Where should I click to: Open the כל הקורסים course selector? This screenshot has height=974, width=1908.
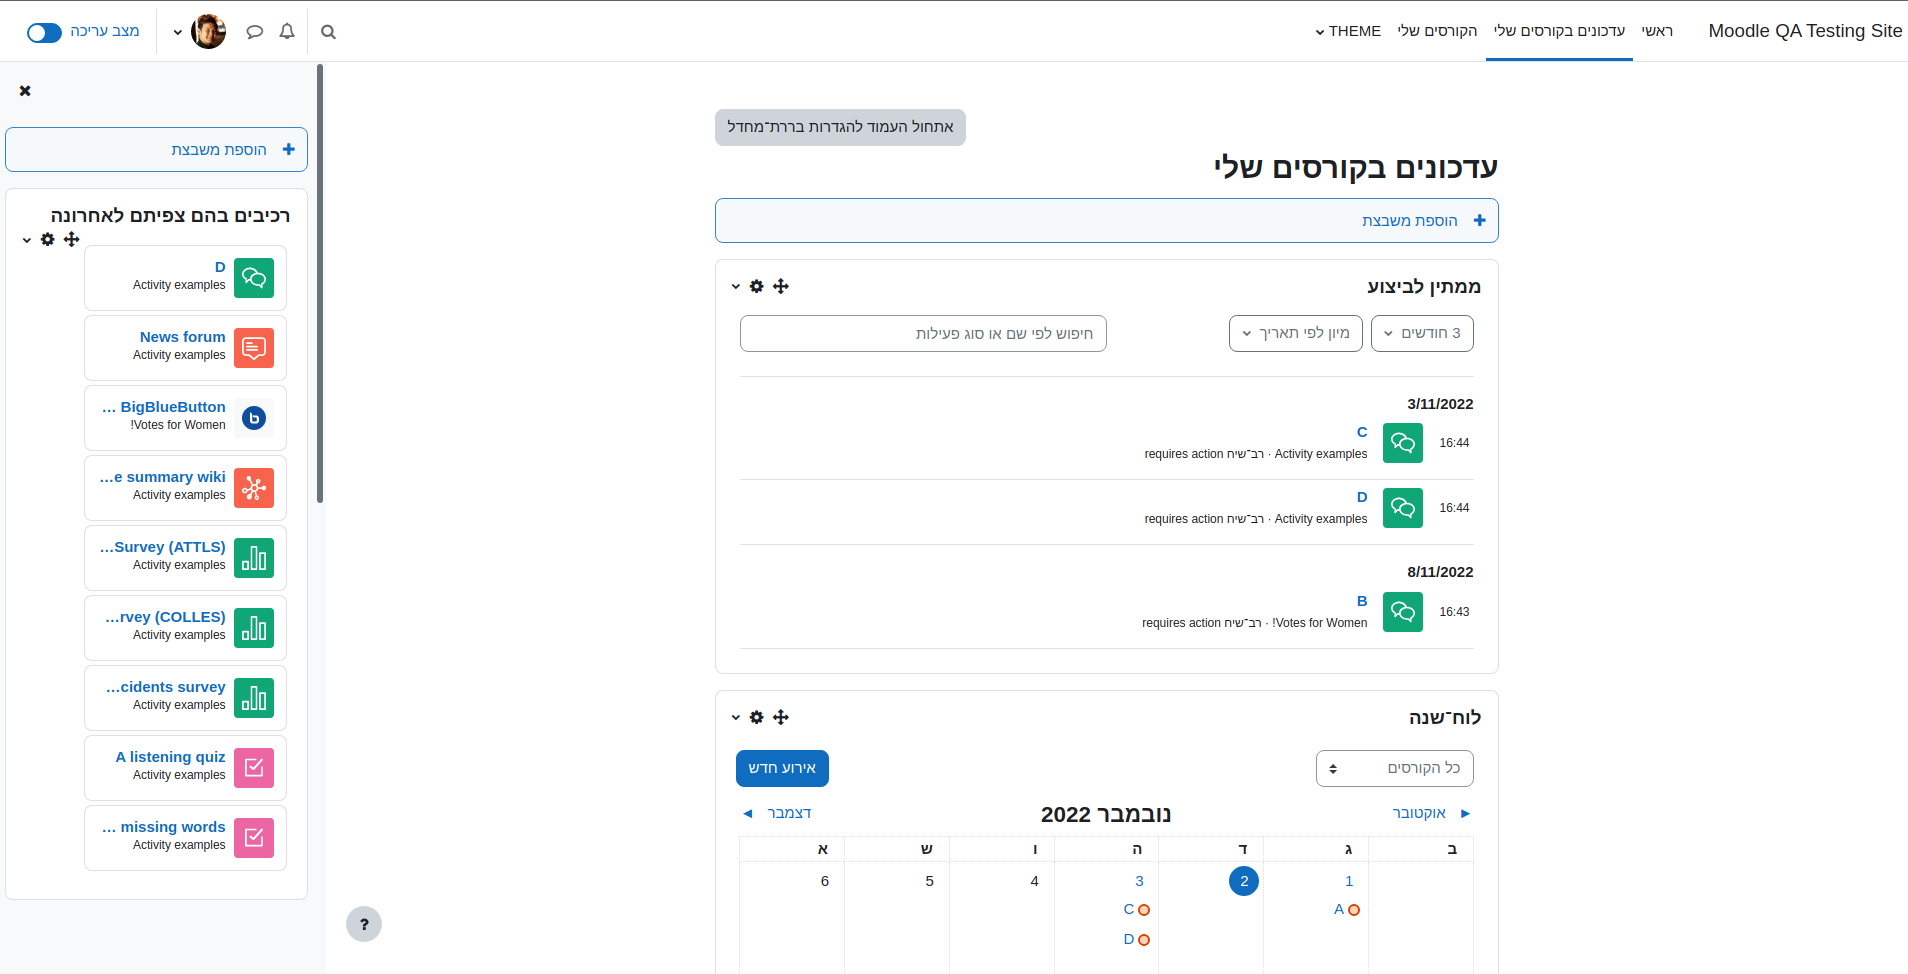[1394, 768]
